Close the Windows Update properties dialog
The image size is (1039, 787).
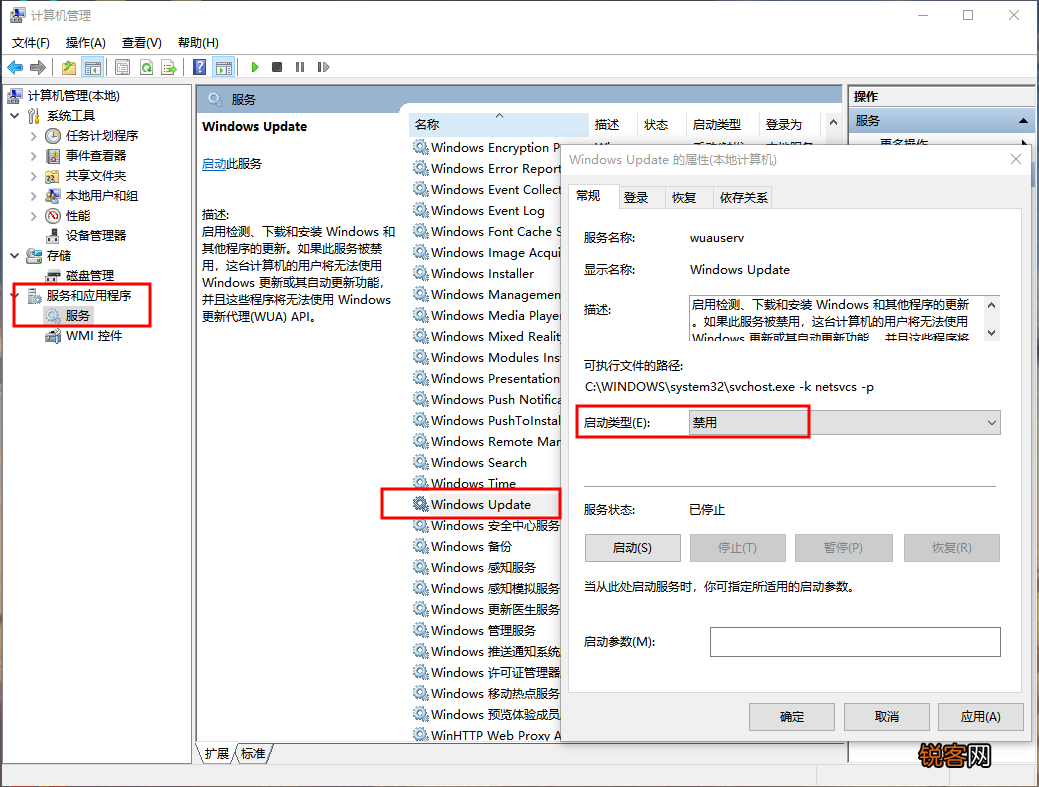click(1016, 159)
